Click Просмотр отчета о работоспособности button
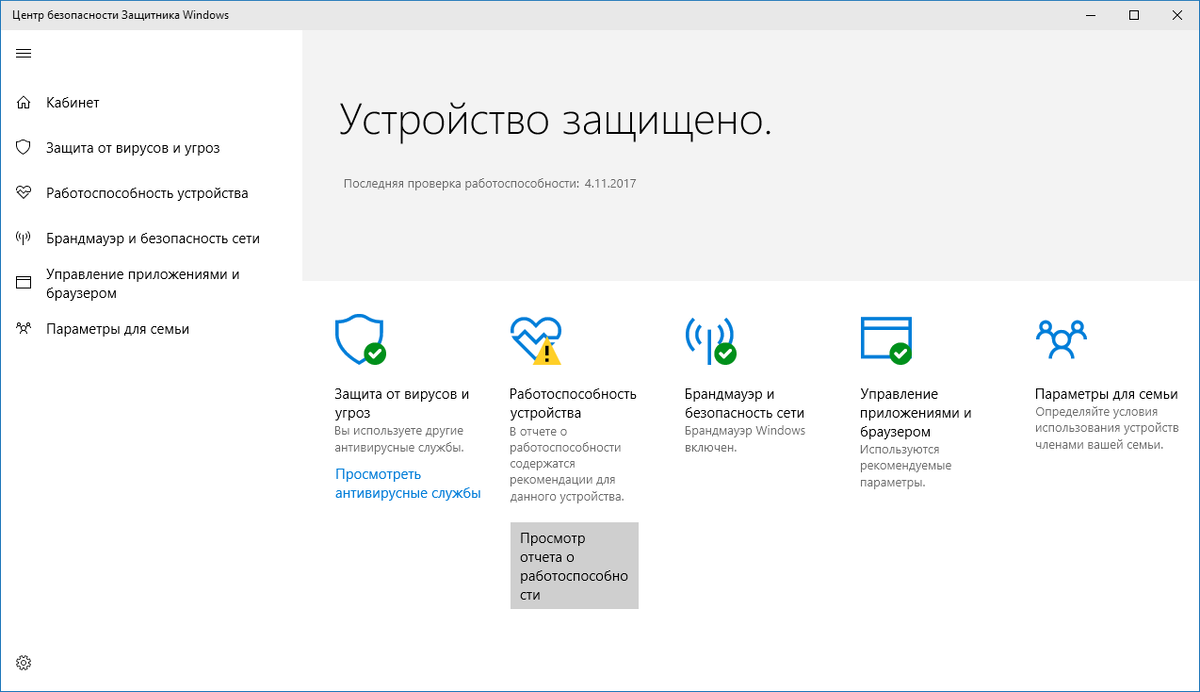 pyautogui.click(x=574, y=566)
